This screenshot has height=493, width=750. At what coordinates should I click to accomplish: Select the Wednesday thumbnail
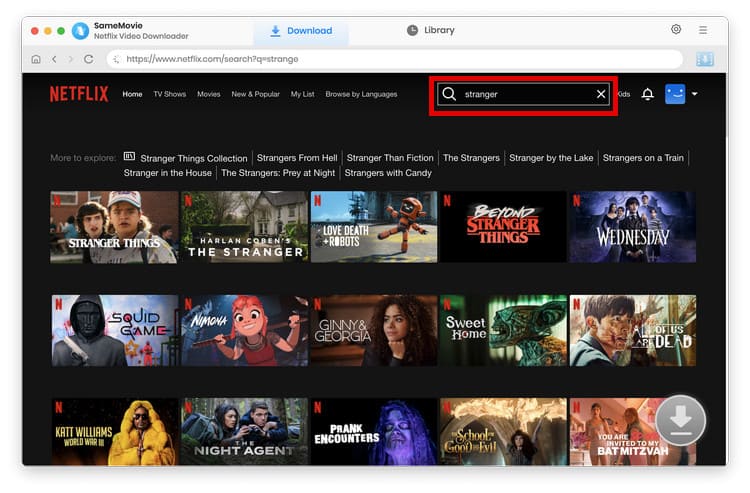632,227
